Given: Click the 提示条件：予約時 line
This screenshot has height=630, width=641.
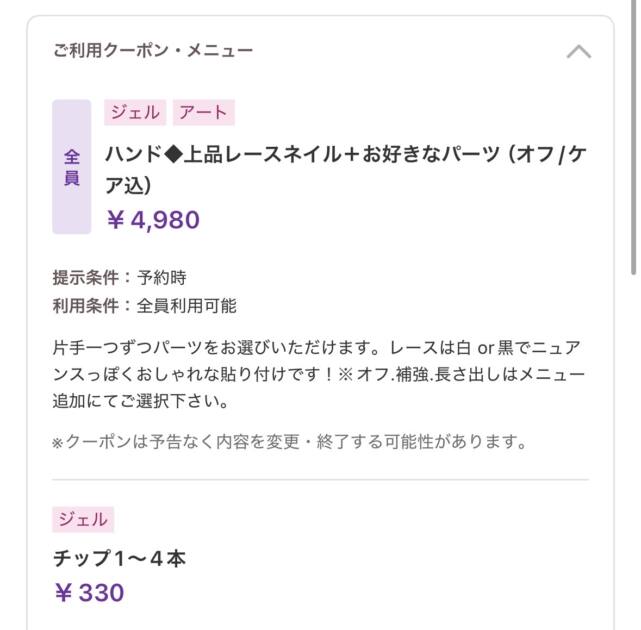Looking at the screenshot, I should coord(119,278).
